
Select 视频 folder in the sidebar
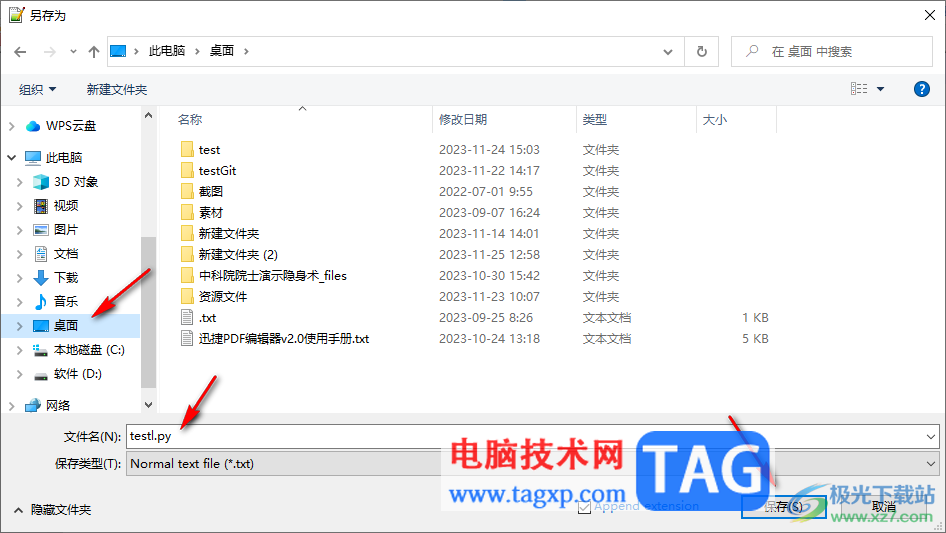[66, 206]
